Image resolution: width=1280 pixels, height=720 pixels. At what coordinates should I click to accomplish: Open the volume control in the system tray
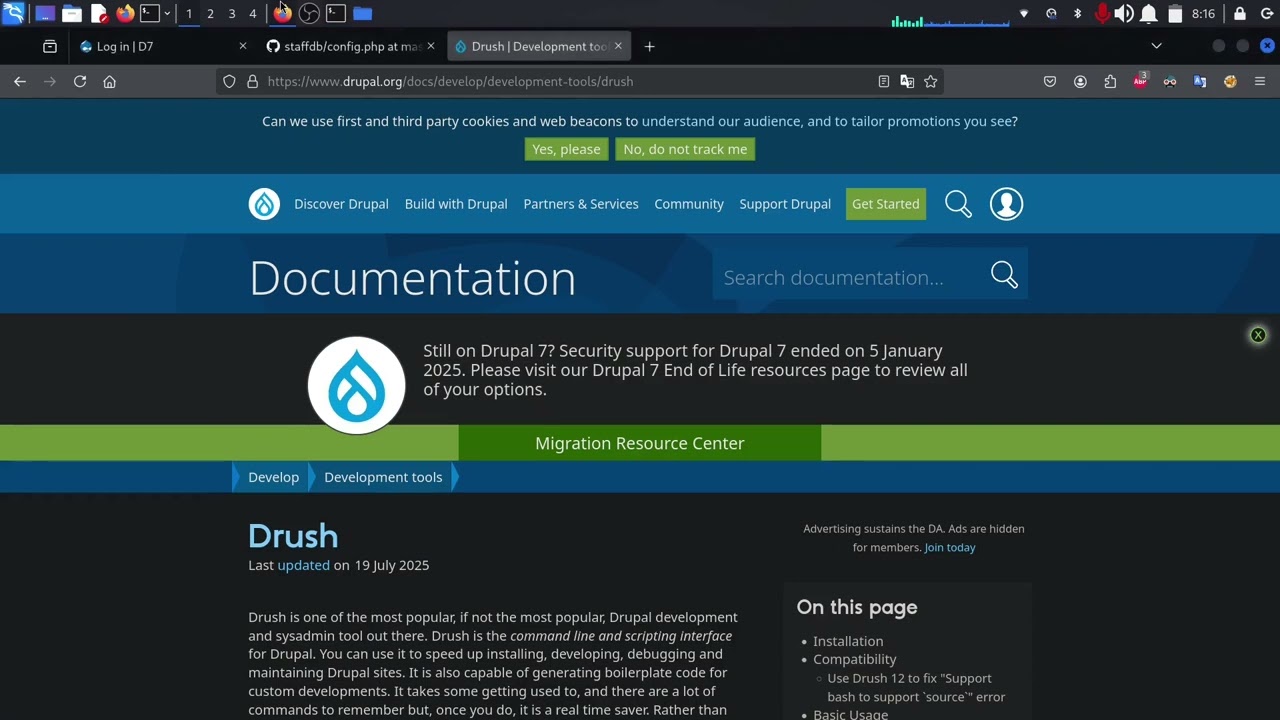pos(1124,13)
